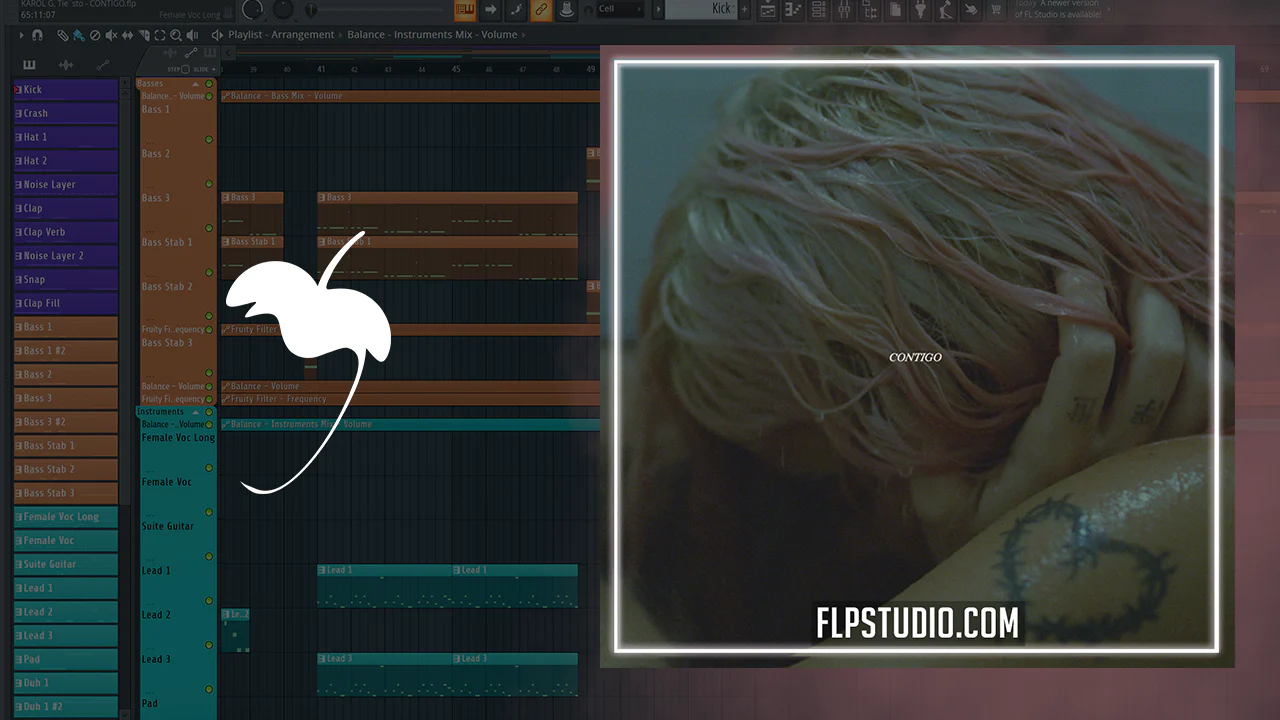
Task: Click the countdown arrow icon in toolbar
Action: 491,10
